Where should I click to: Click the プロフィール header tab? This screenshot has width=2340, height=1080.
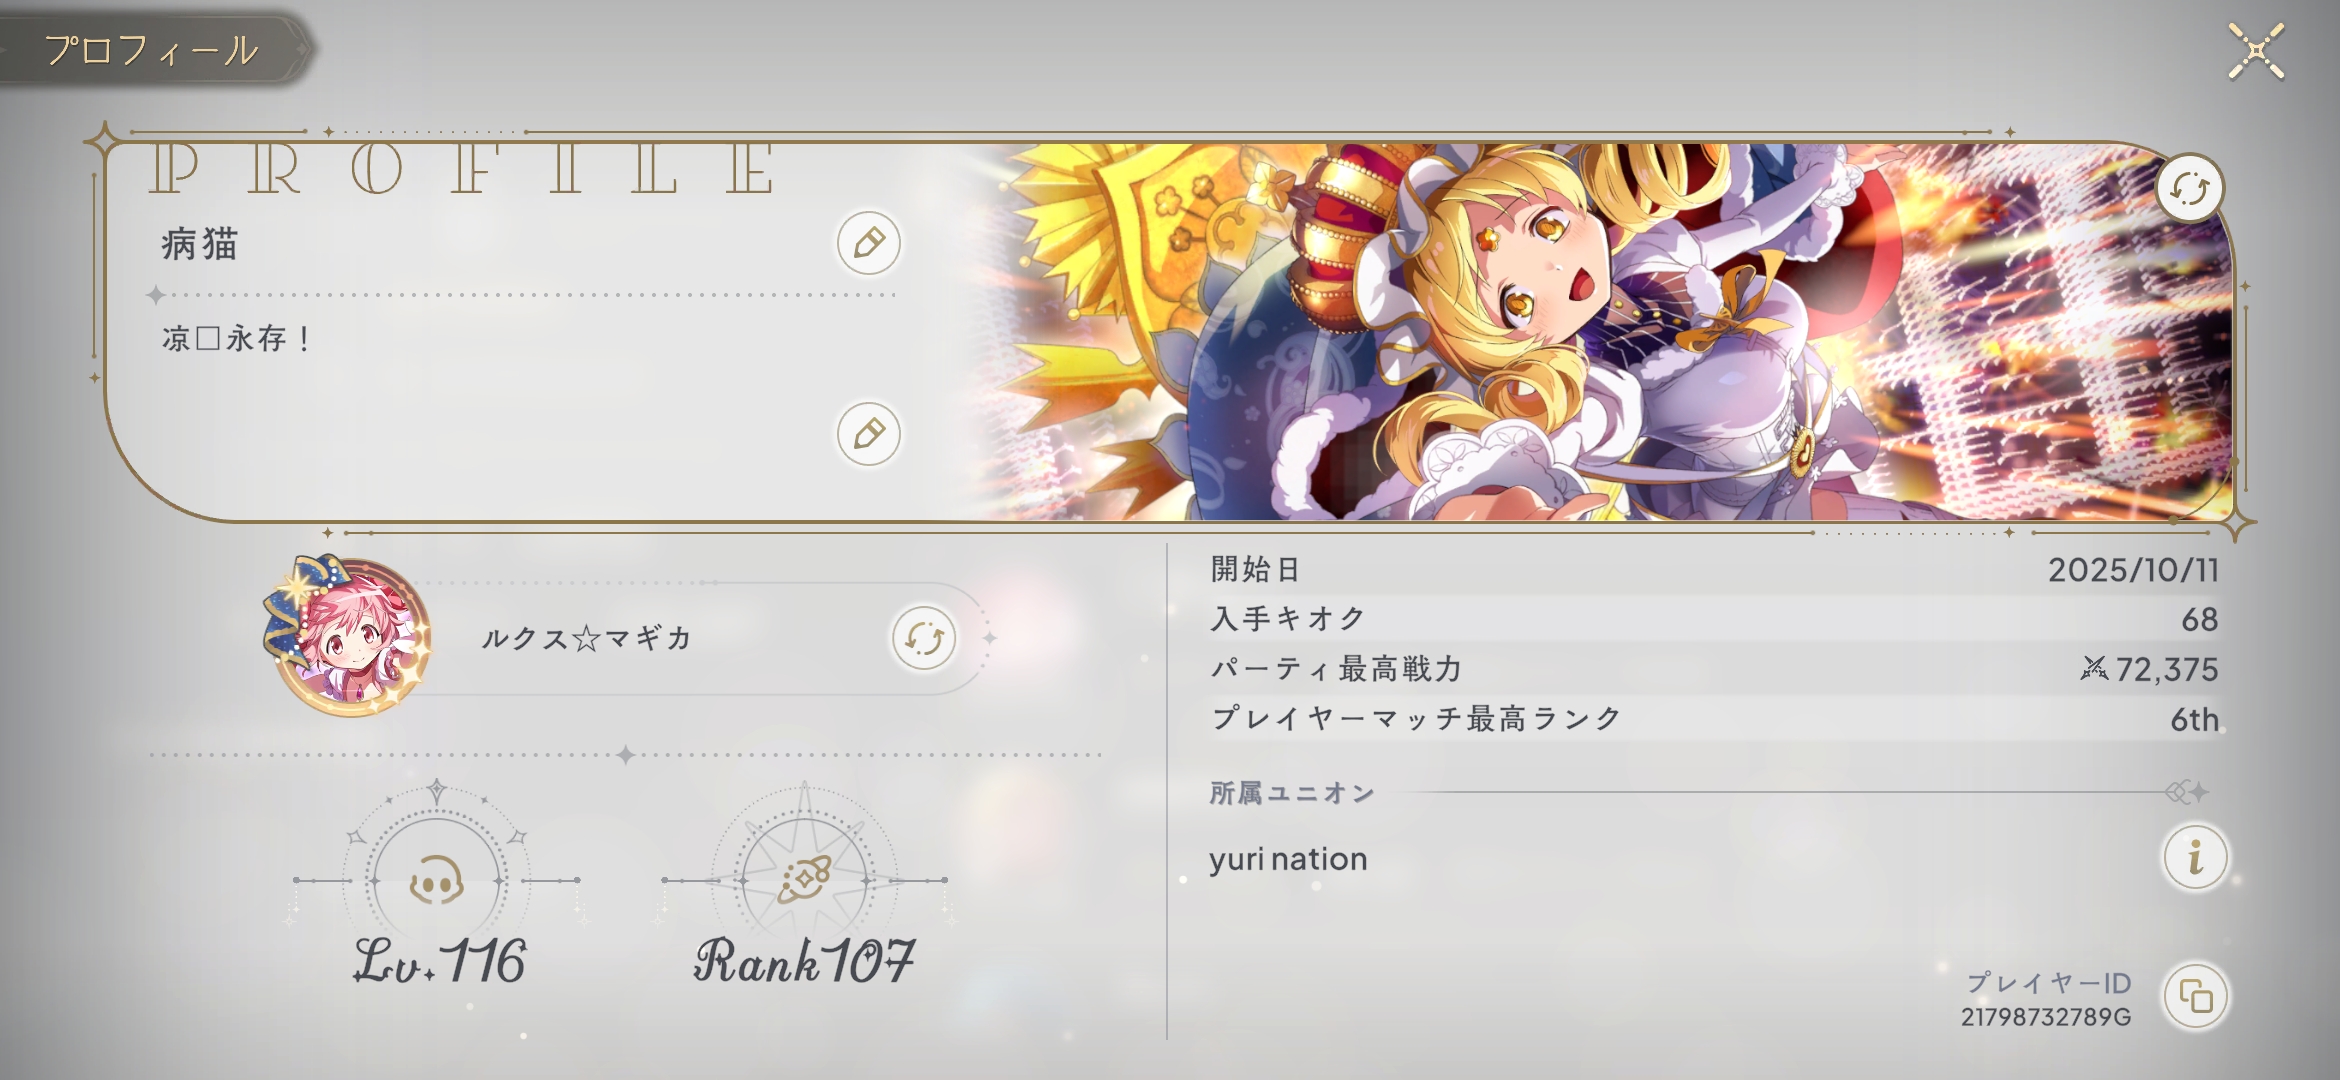pos(152,50)
